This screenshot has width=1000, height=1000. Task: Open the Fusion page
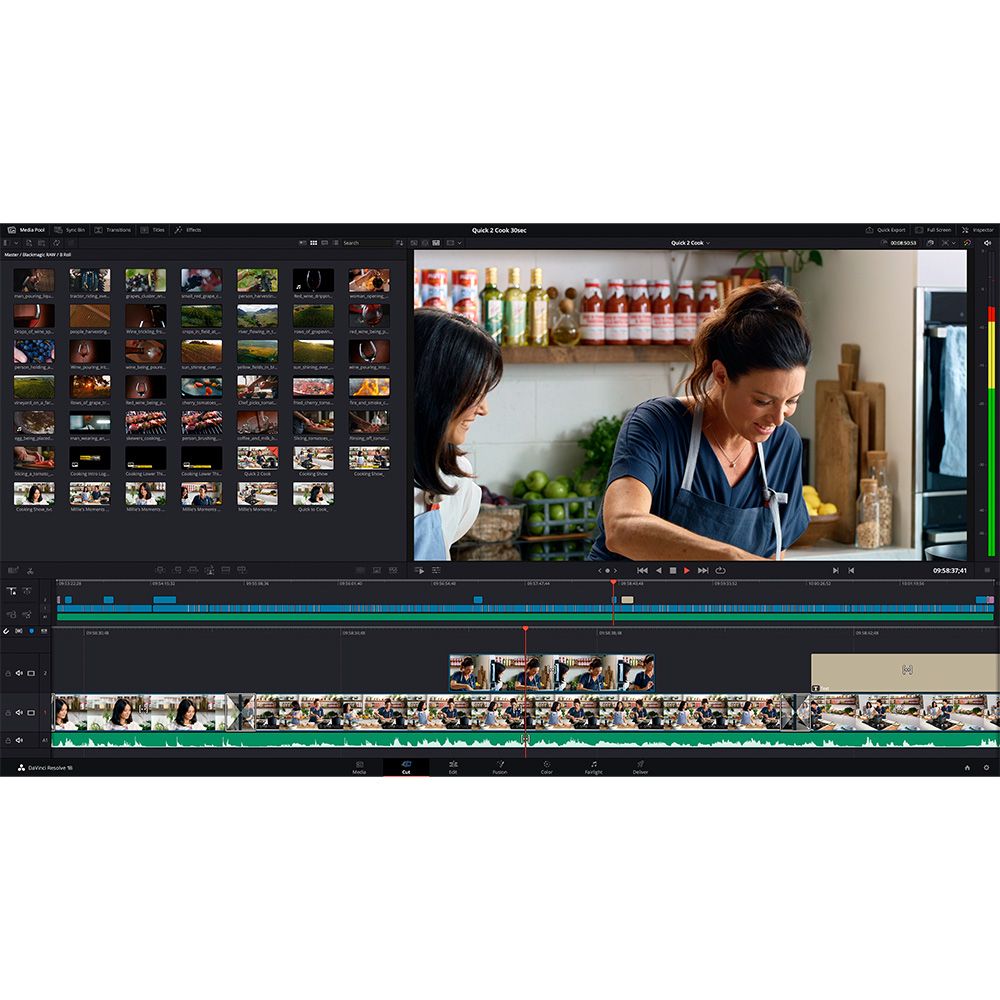point(499,766)
